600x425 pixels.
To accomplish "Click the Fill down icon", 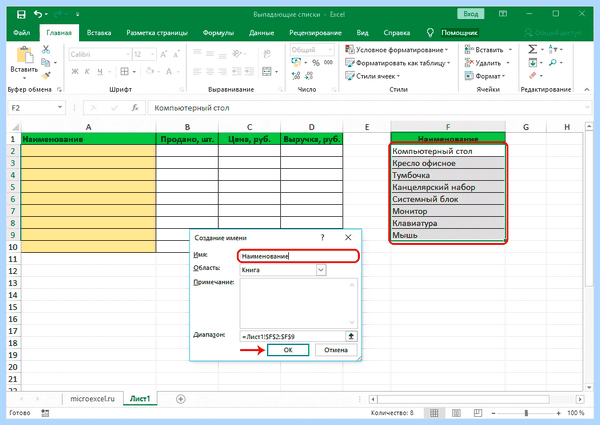I will coord(532,62).
